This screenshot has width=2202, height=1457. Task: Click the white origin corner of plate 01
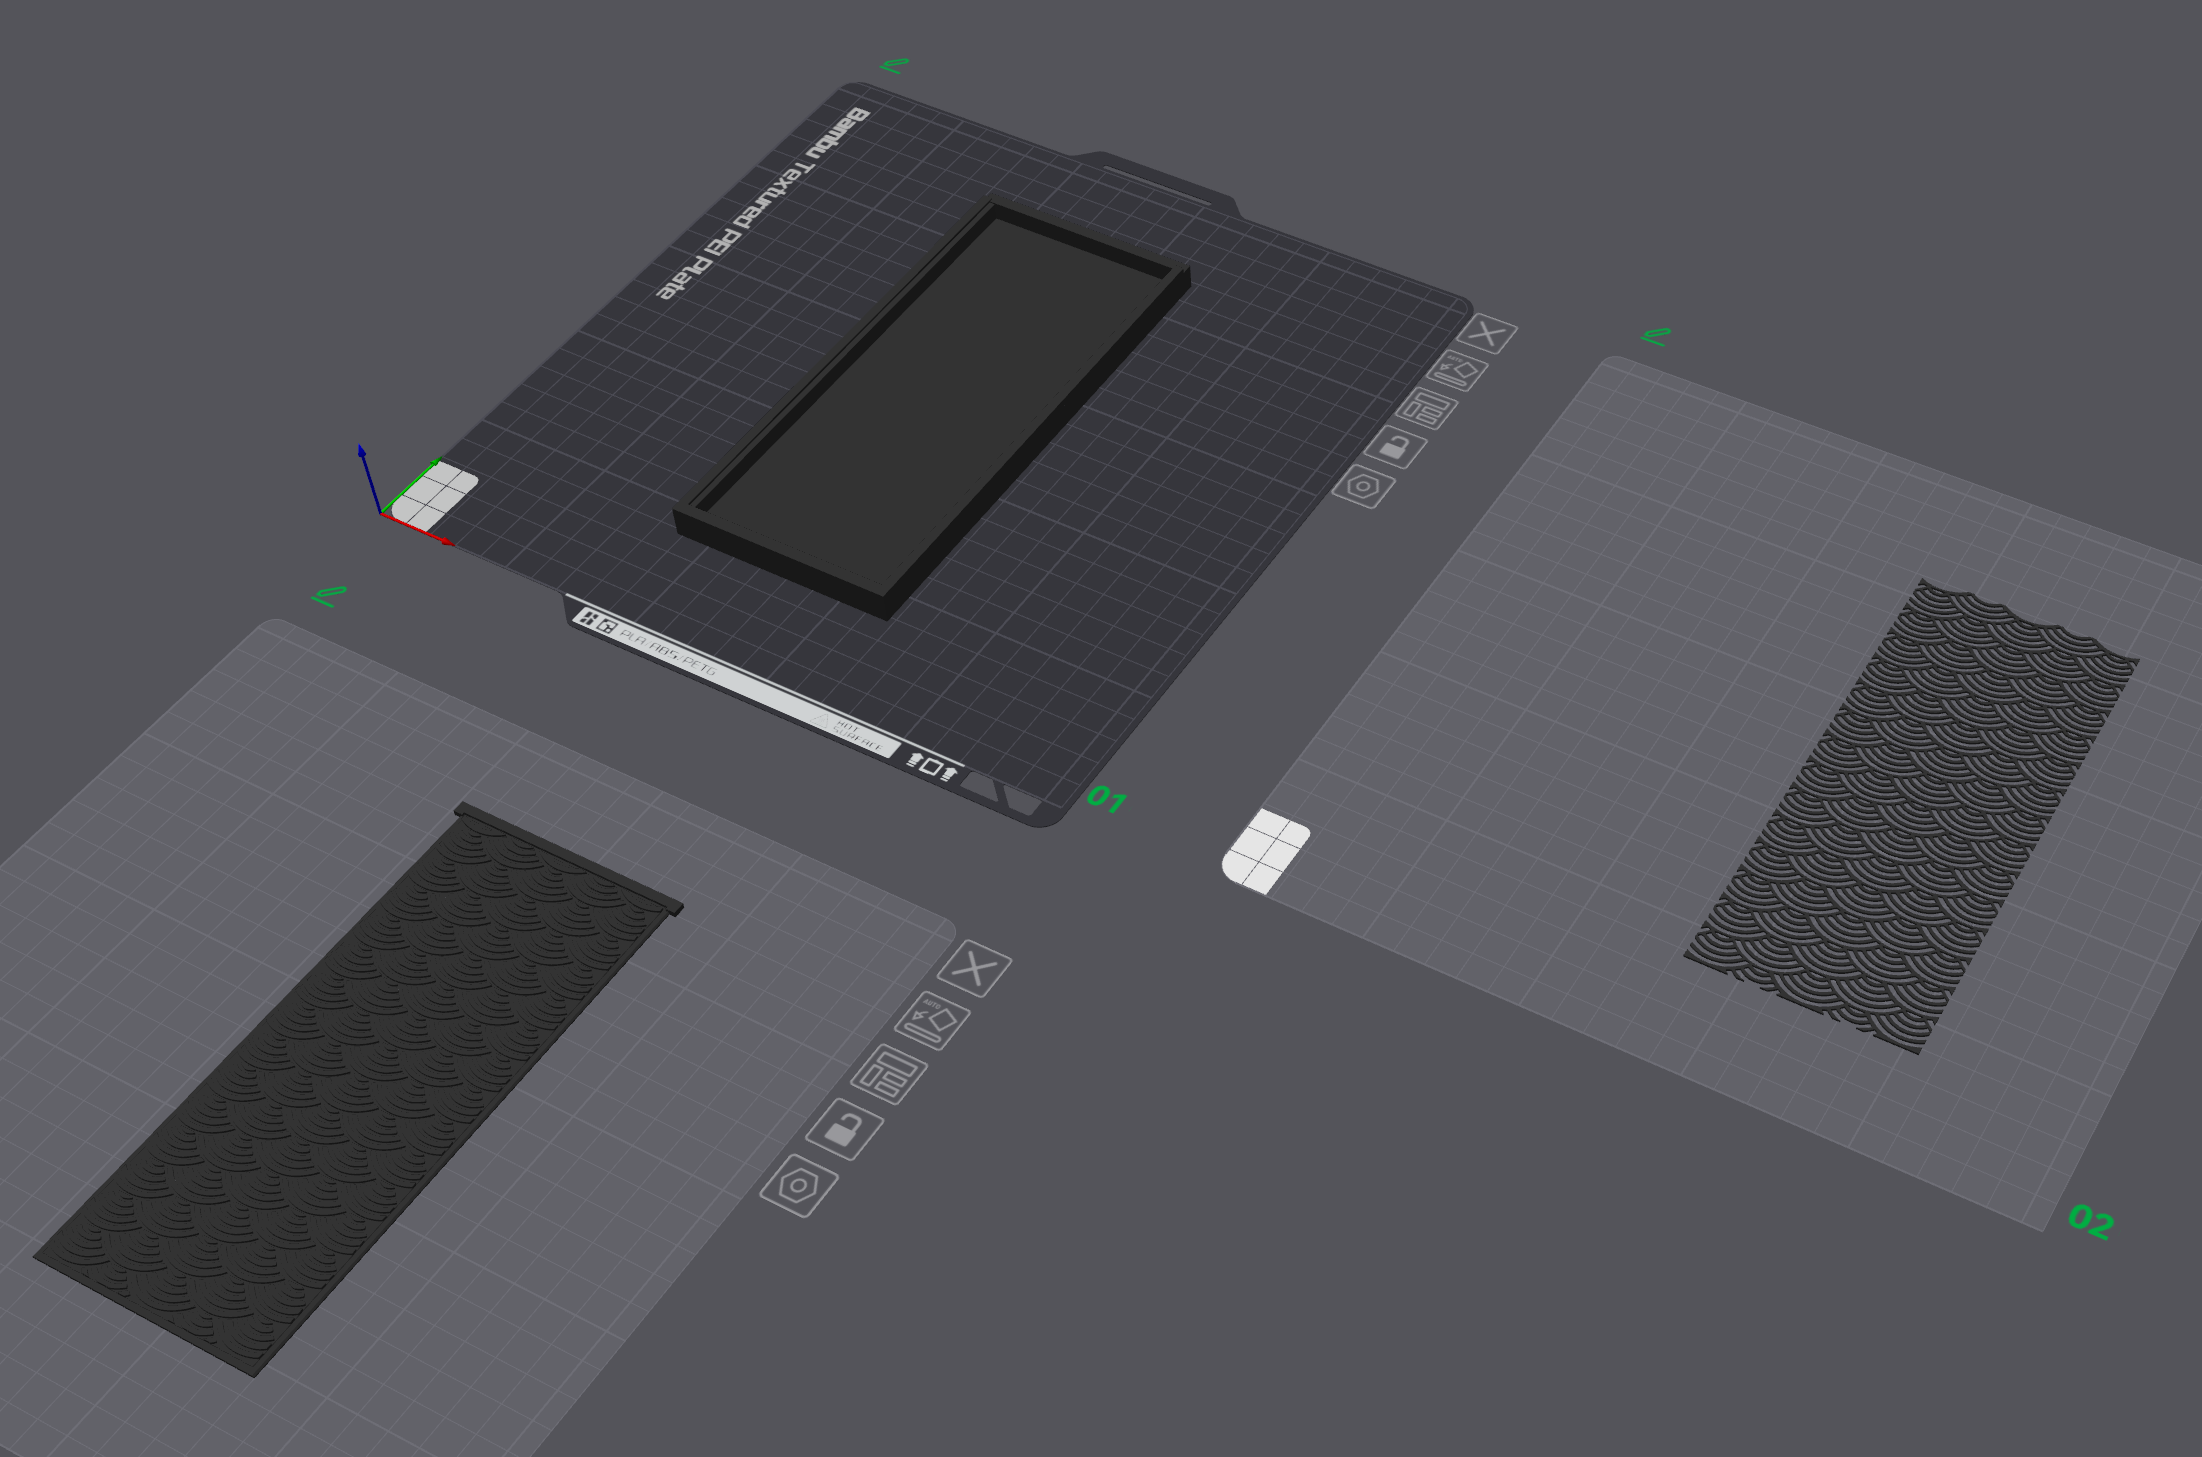pos(434,496)
